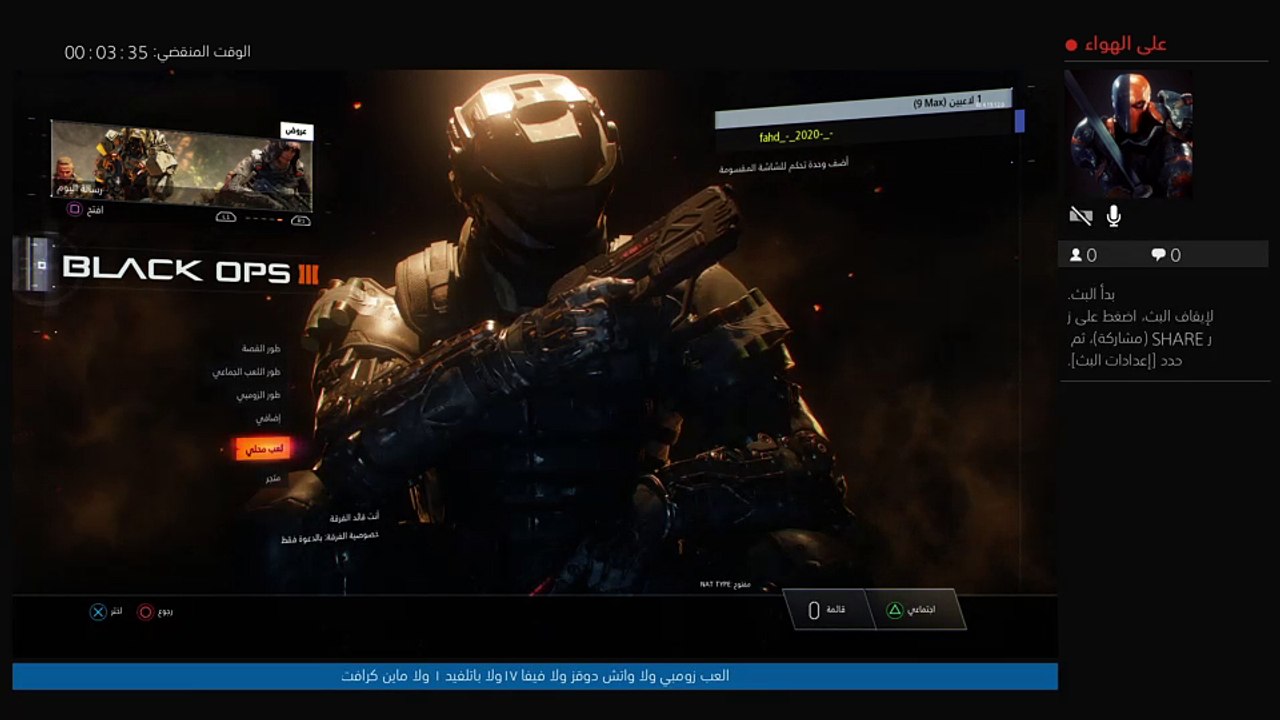The image size is (1280, 720).
Task: Click the square button icon beside افتح
Action: tap(74, 209)
